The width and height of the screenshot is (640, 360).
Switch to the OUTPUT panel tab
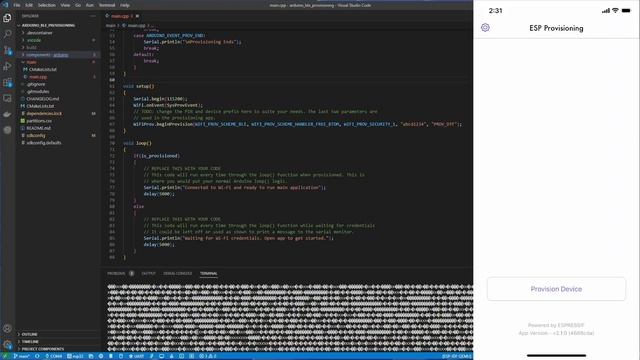click(x=149, y=273)
